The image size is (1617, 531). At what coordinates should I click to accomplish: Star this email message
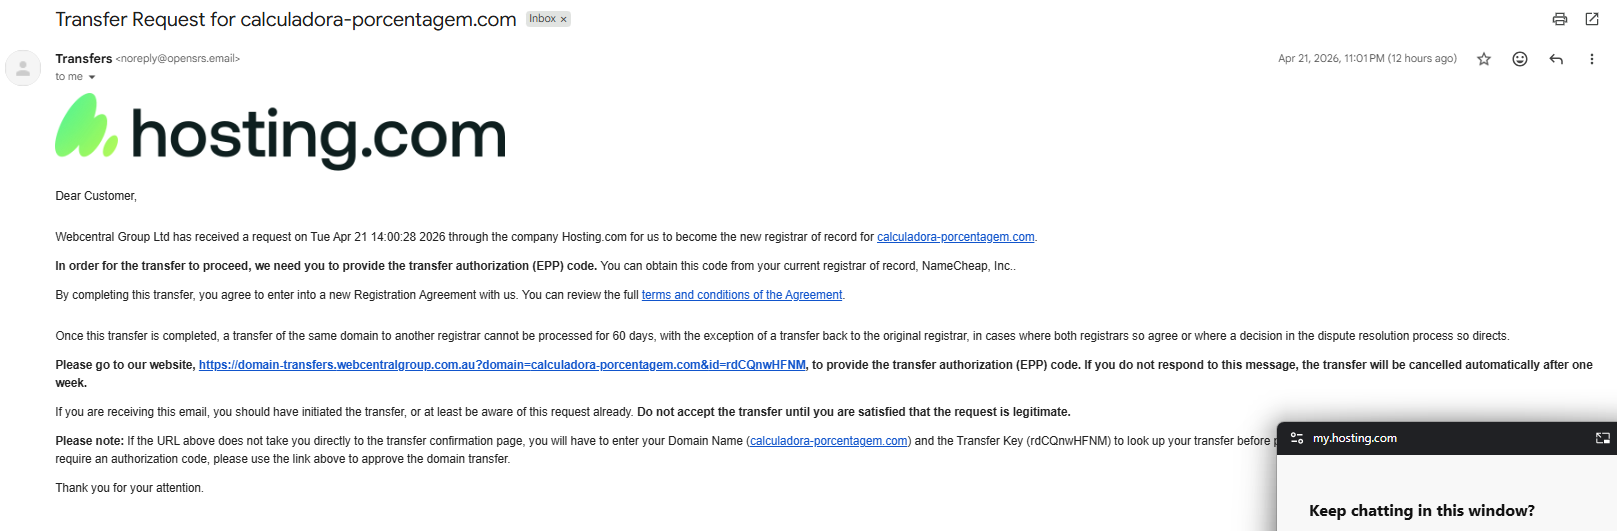click(1484, 59)
